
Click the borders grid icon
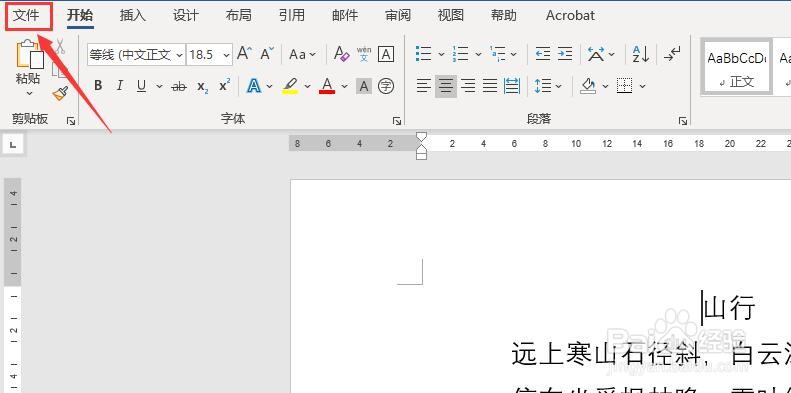(625, 86)
